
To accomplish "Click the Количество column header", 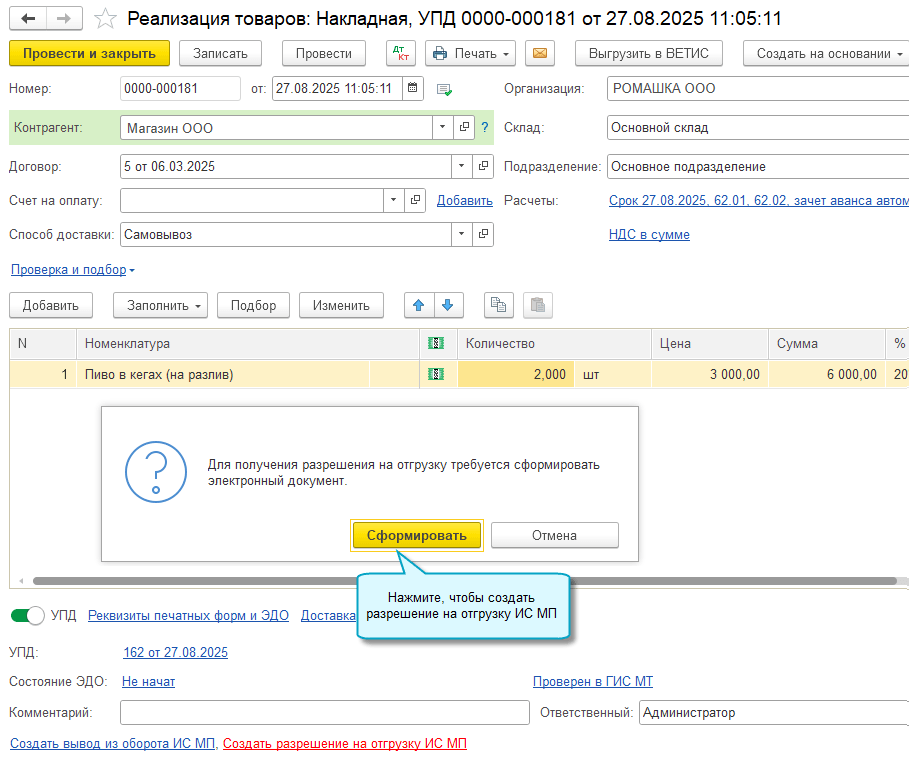I will (x=555, y=343).
